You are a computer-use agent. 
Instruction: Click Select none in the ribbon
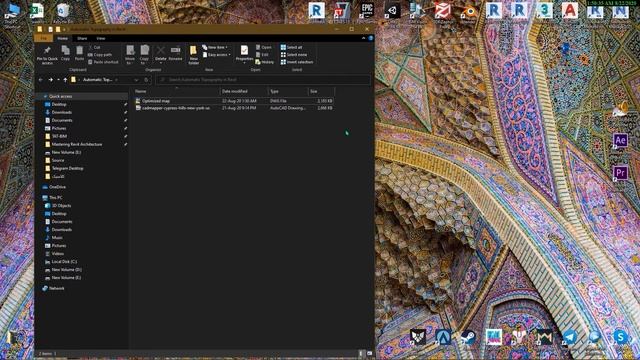coord(293,55)
